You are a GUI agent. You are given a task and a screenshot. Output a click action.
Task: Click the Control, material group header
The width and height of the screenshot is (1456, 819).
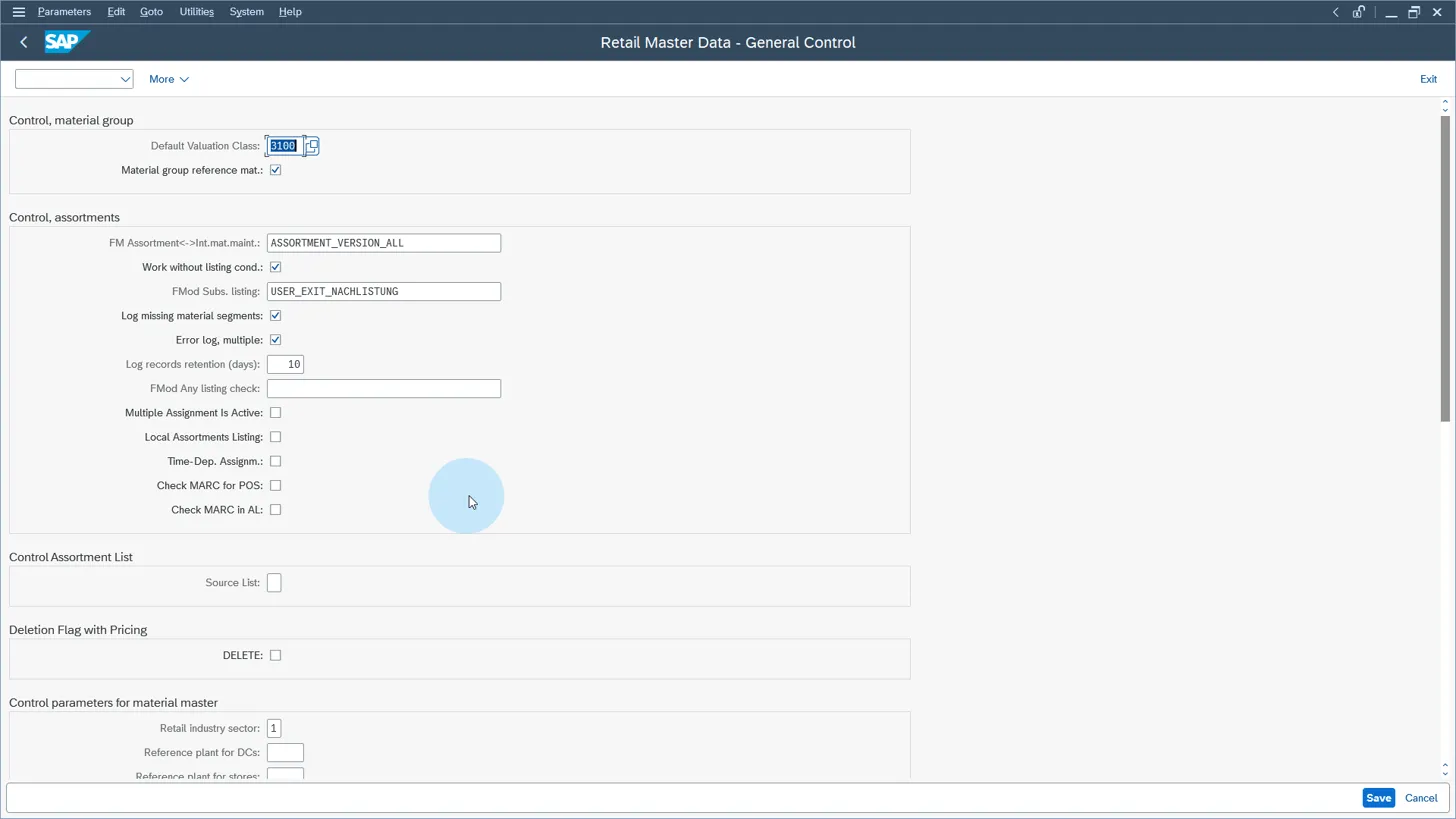pos(71,120)
